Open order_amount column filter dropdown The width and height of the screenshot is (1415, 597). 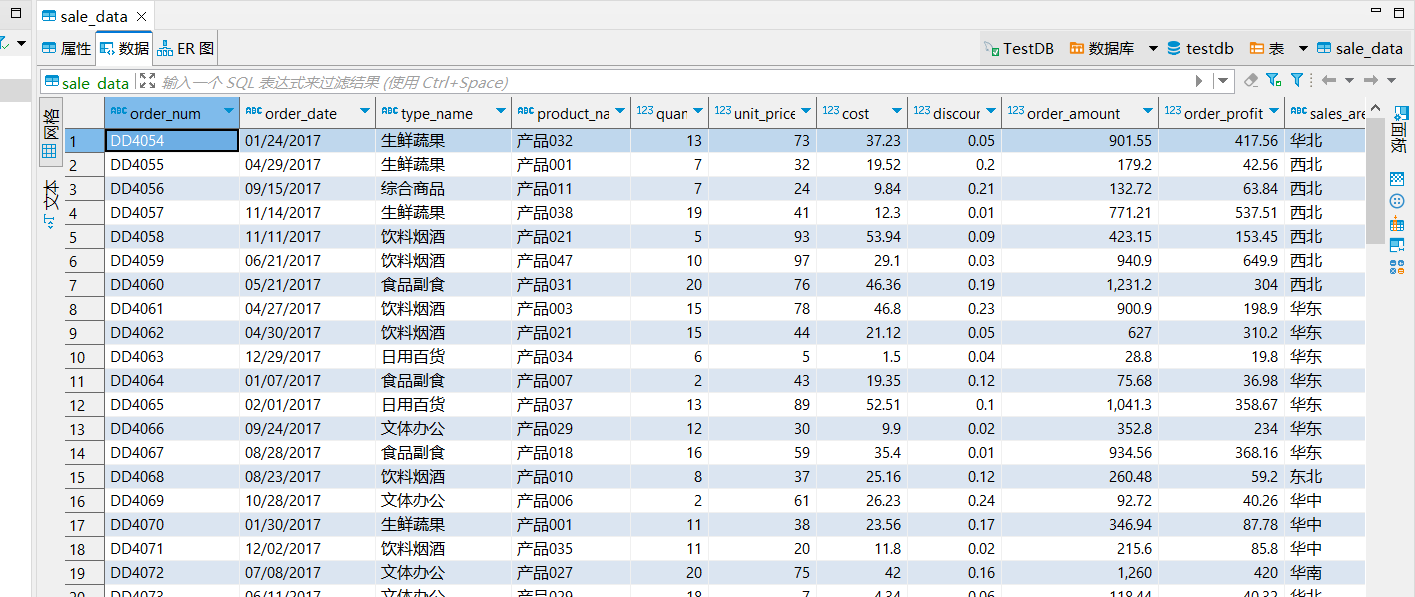pyautogui.click(x=1148, y=112)
